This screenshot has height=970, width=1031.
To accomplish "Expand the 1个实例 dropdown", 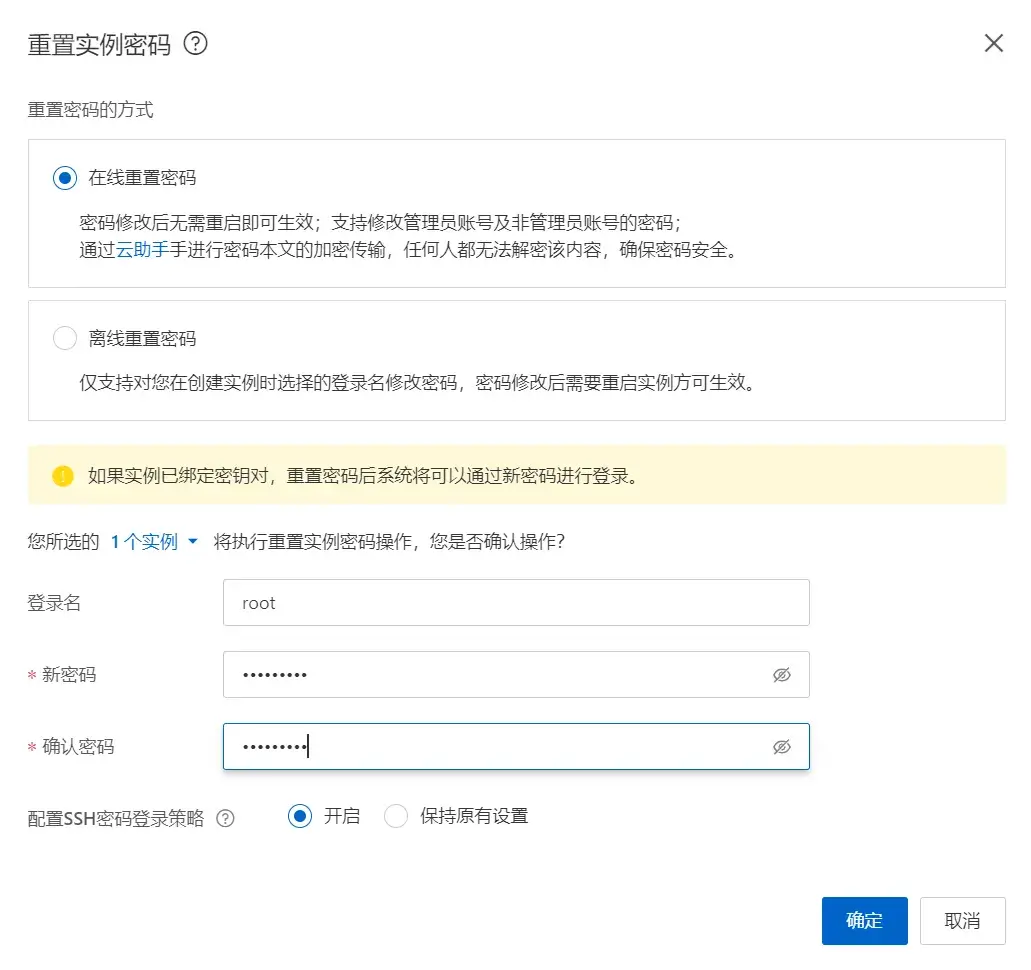I will click(x=154, y=541).
